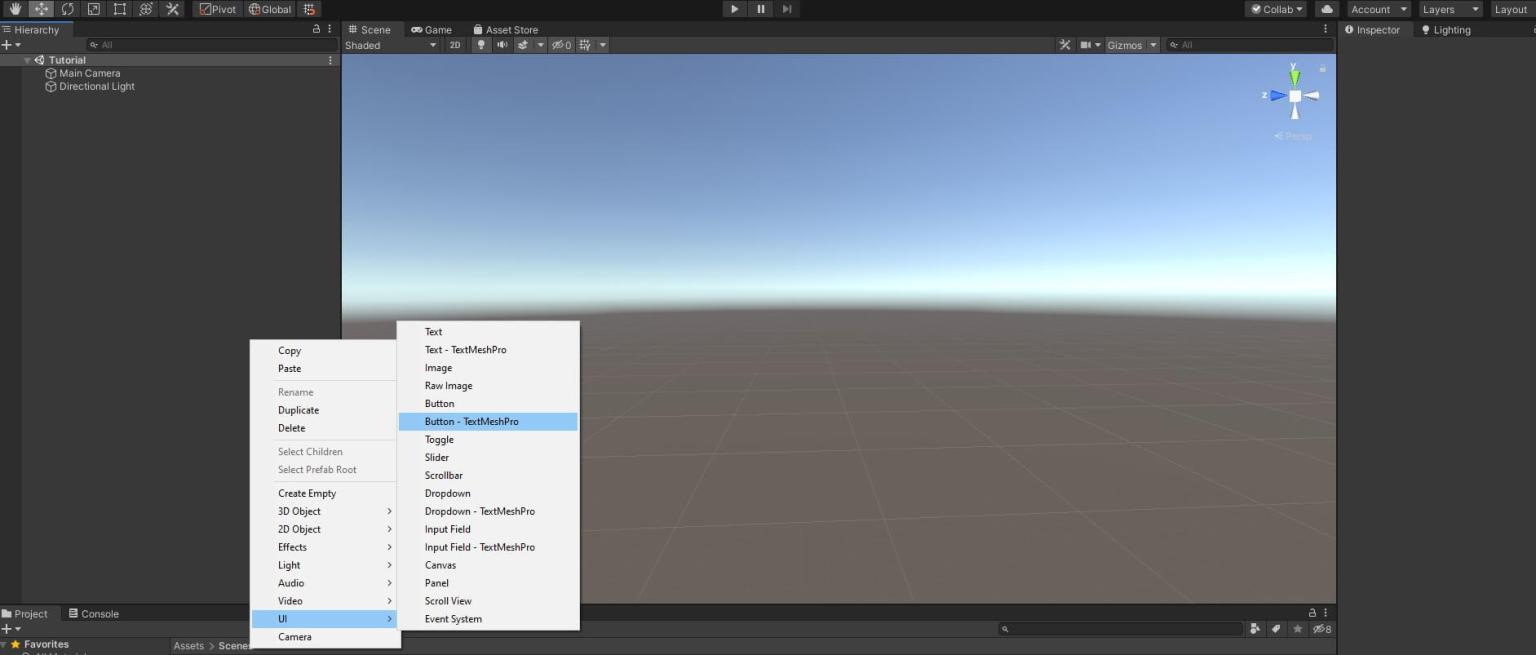Select the Rect Transform tool

click(119, 9)
